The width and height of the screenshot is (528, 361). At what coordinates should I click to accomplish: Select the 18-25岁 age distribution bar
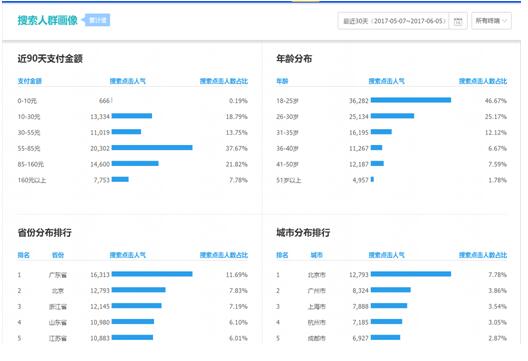411,100
